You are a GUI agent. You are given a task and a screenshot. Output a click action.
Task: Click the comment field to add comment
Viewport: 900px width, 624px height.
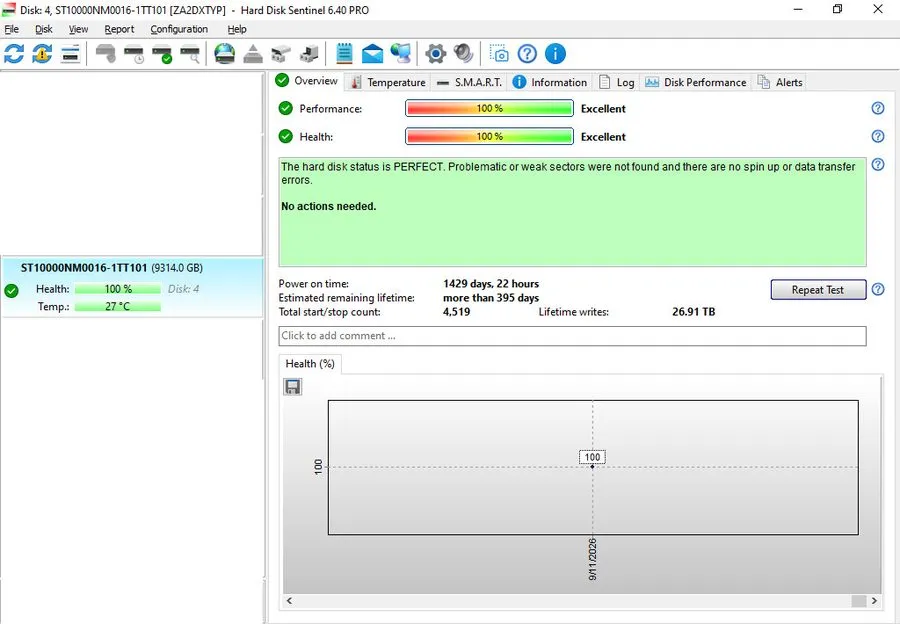coord(572,336)
